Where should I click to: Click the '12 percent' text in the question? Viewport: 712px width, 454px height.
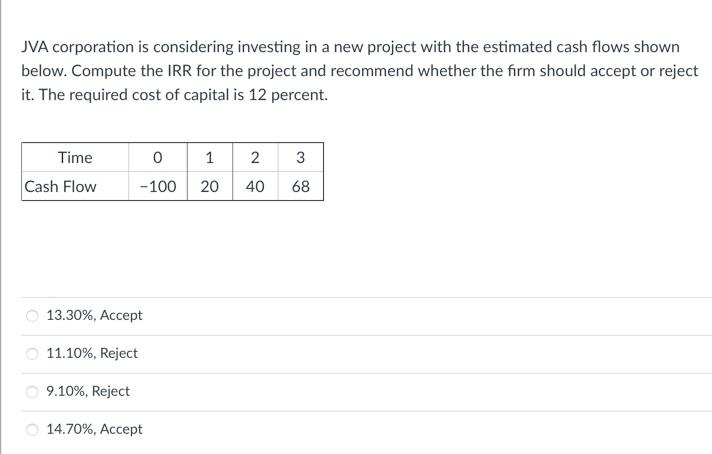[x=283, y=96]
